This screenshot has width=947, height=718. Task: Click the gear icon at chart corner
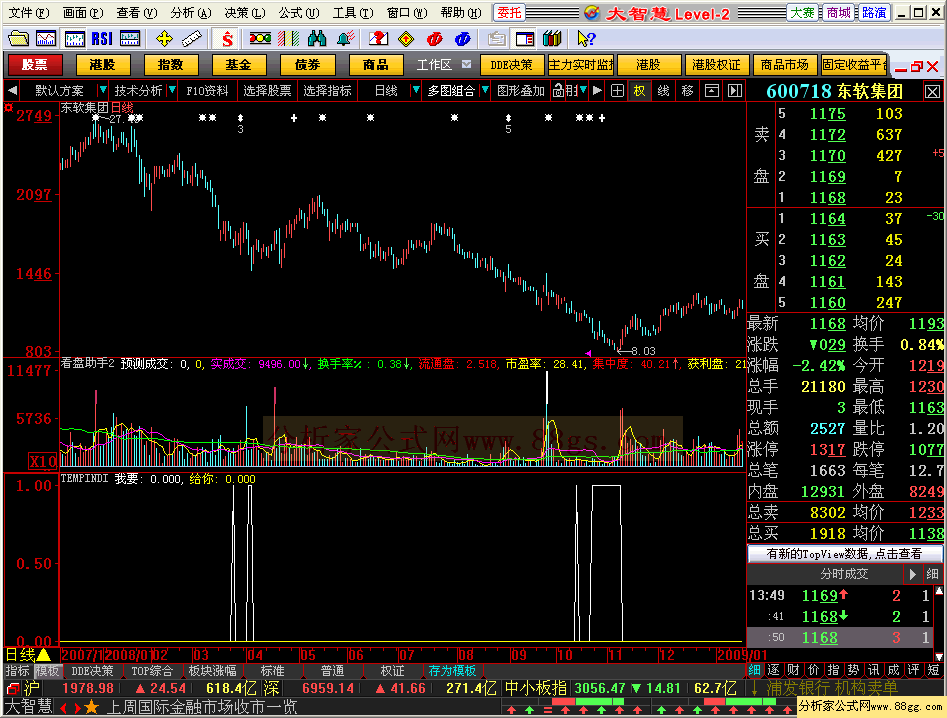8,107
